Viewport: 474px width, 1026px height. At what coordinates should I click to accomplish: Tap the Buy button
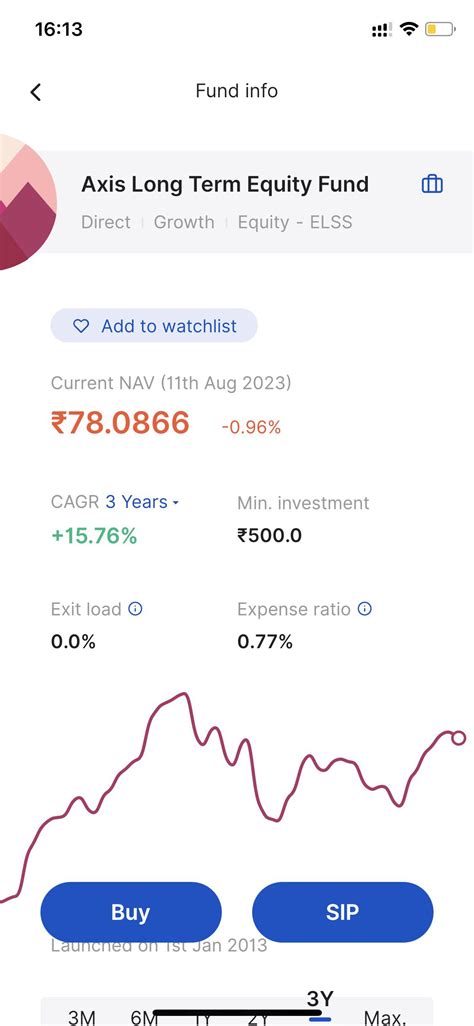131,912
